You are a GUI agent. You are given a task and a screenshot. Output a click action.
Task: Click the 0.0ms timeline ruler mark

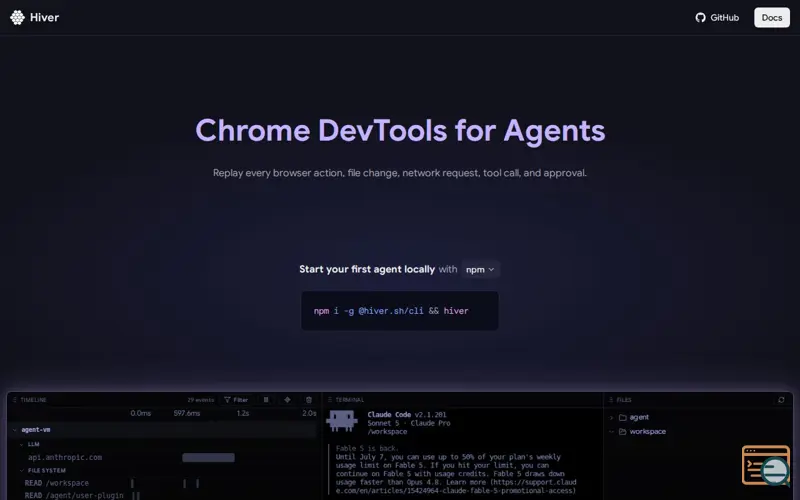point(141,413)
